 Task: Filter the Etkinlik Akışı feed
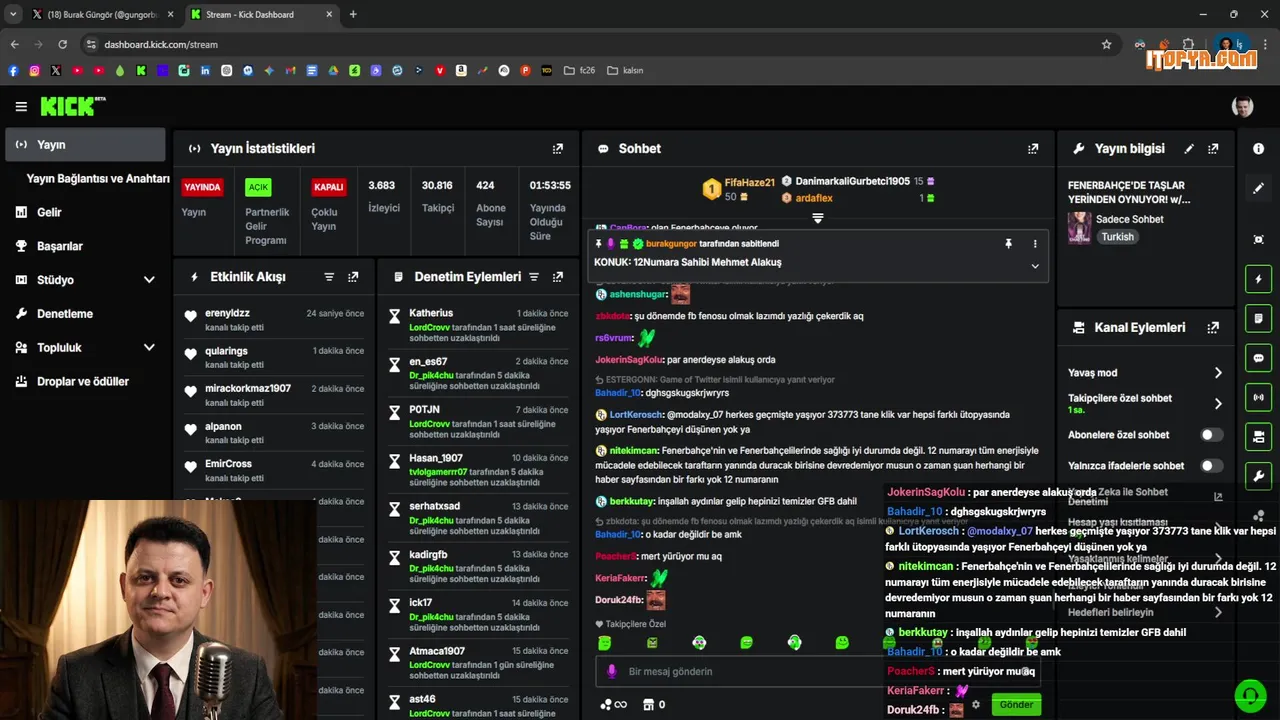329,277
